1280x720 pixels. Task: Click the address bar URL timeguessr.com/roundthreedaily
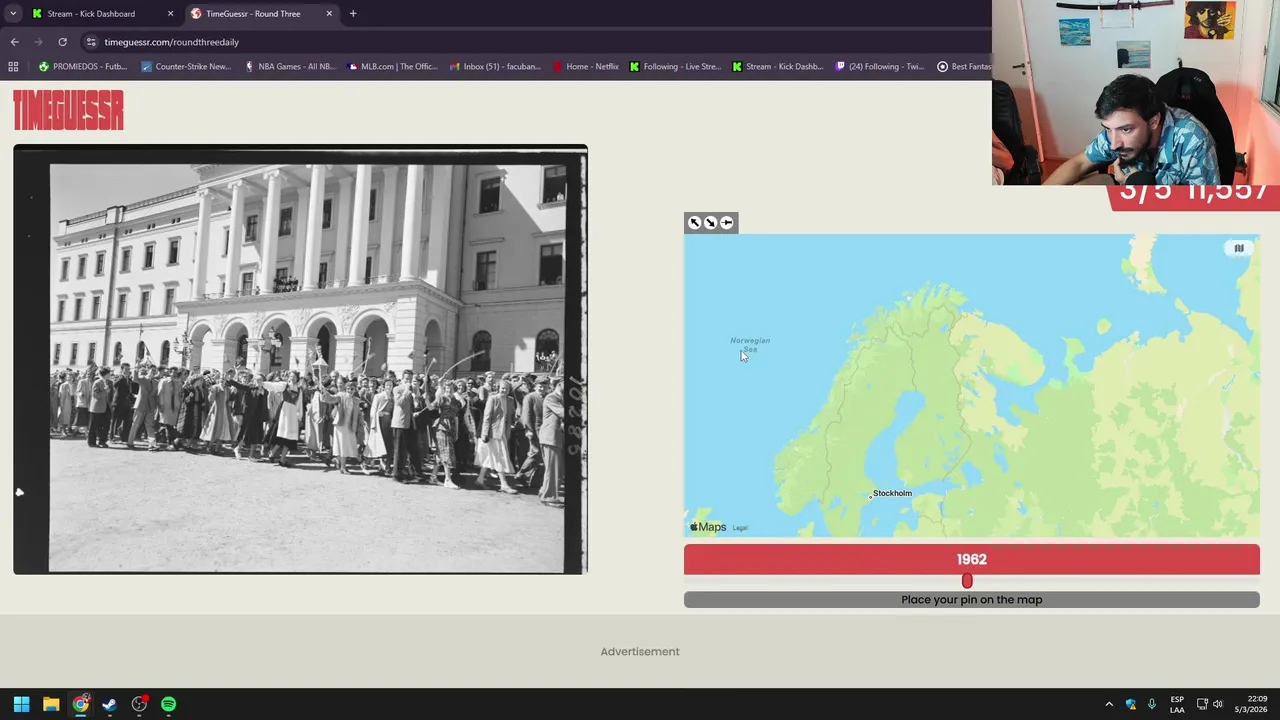[x=172, y=42]
